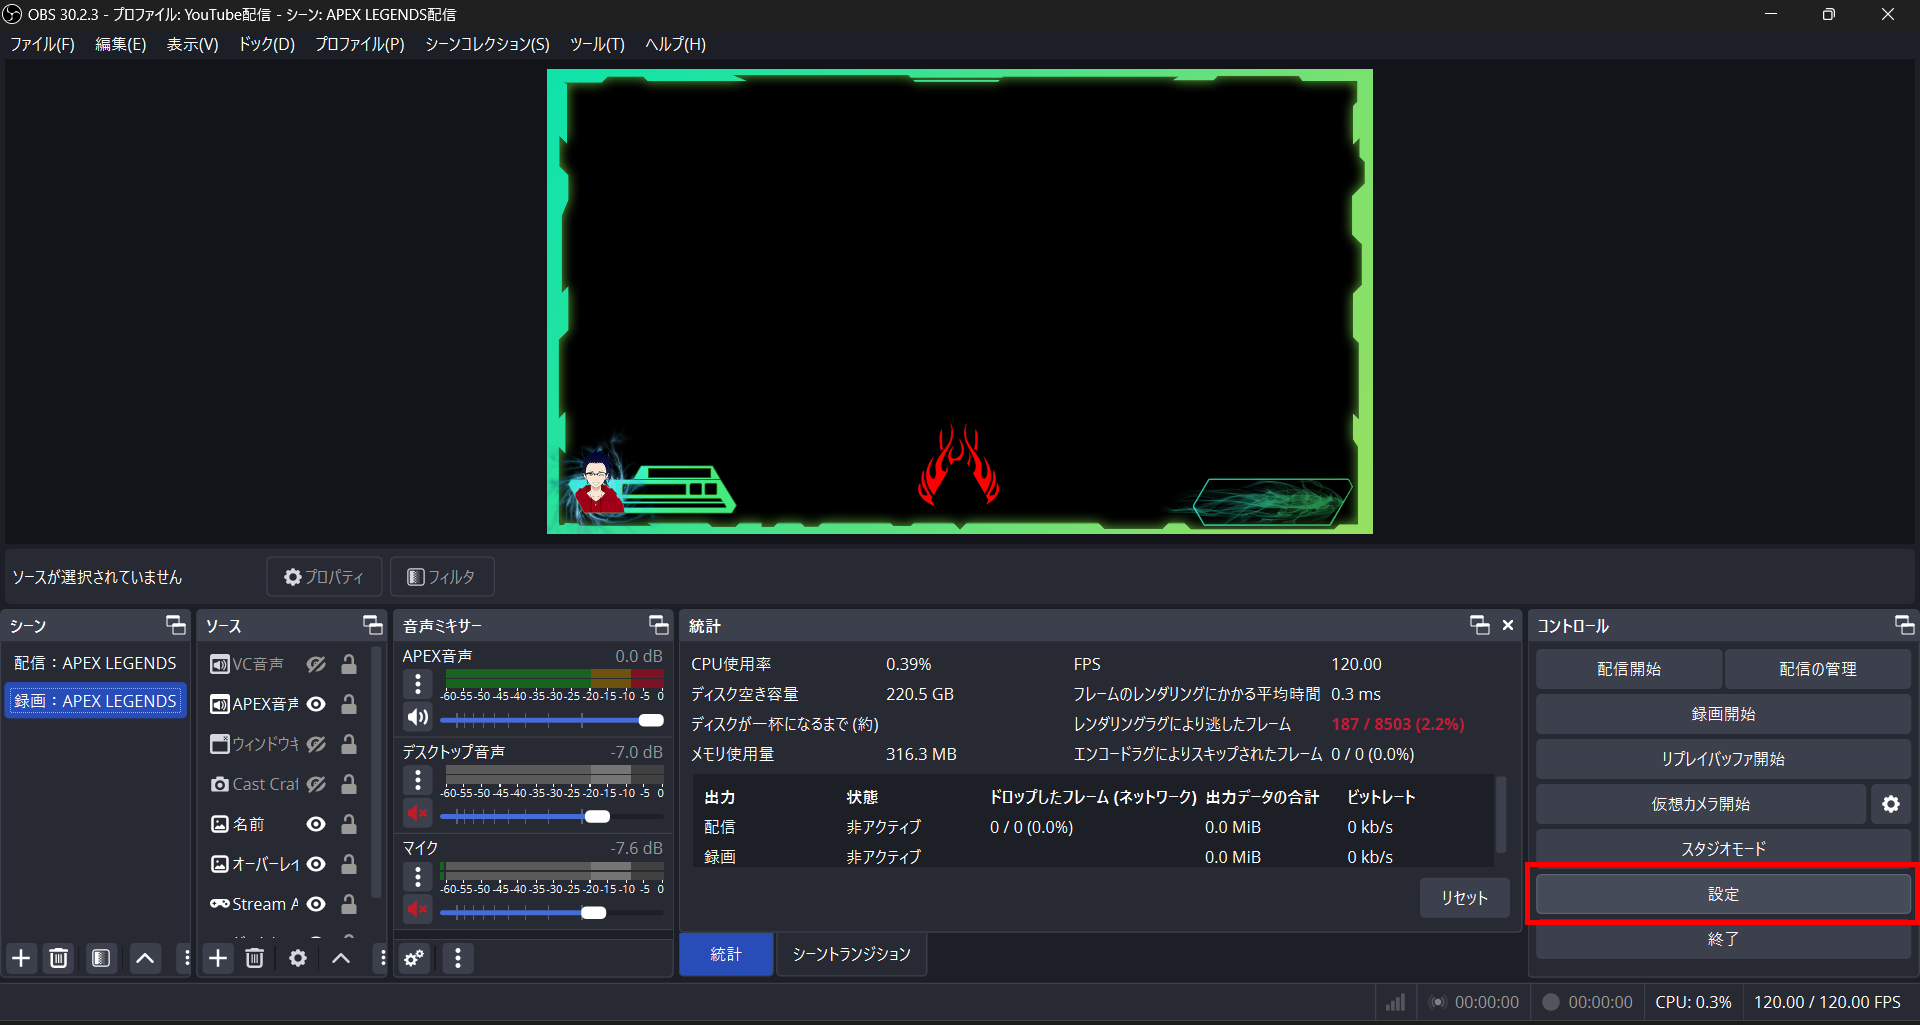Viewport: 1920px width, 1025px height.
Task: Open virtual camera settings gear
Action: point(1891,803)
